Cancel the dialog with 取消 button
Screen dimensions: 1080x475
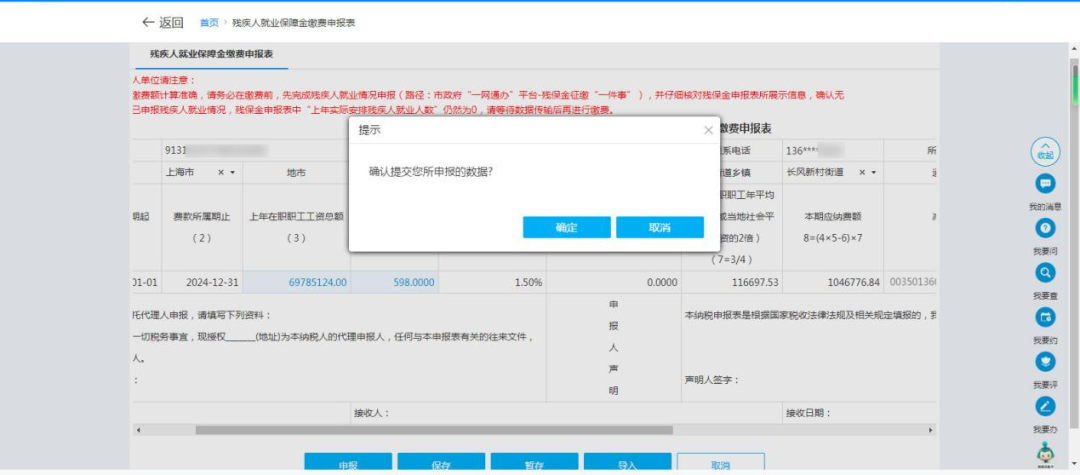coord(660,228)
